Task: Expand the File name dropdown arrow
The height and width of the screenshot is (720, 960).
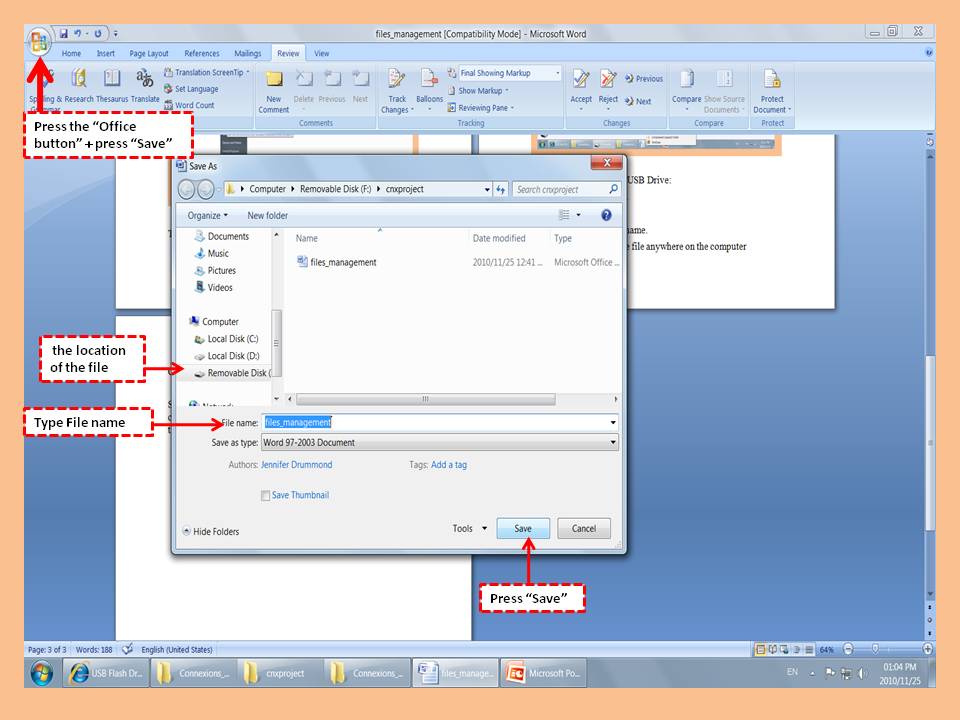Action: click(x=612, y=422)
